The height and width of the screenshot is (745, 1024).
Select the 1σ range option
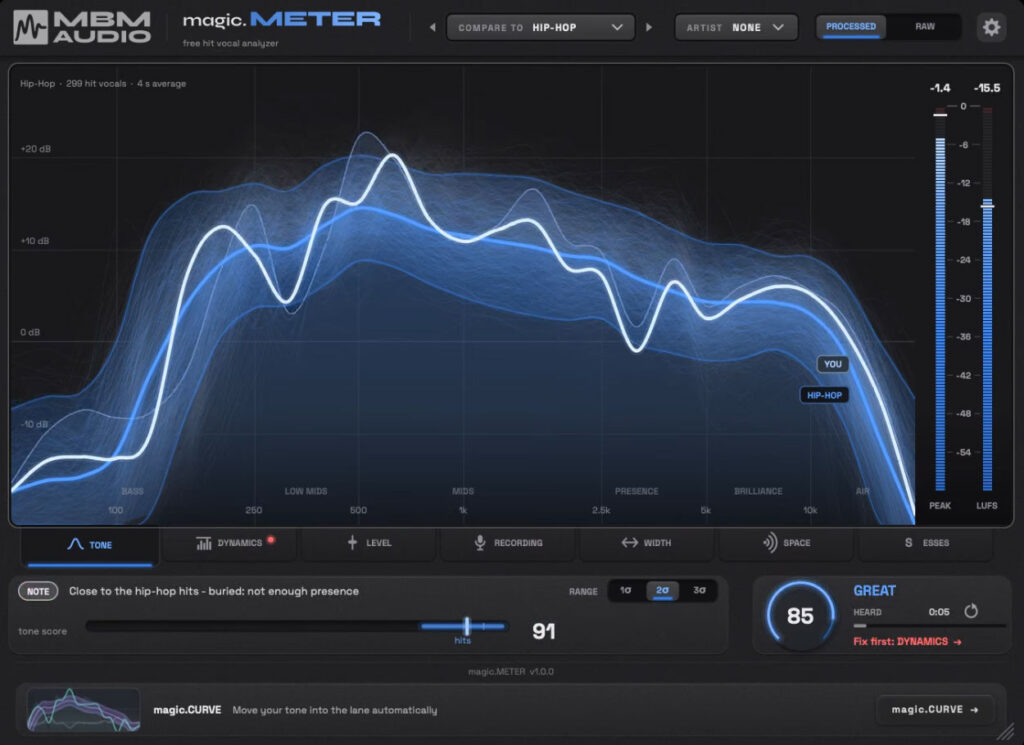click(x=626, y=590)
